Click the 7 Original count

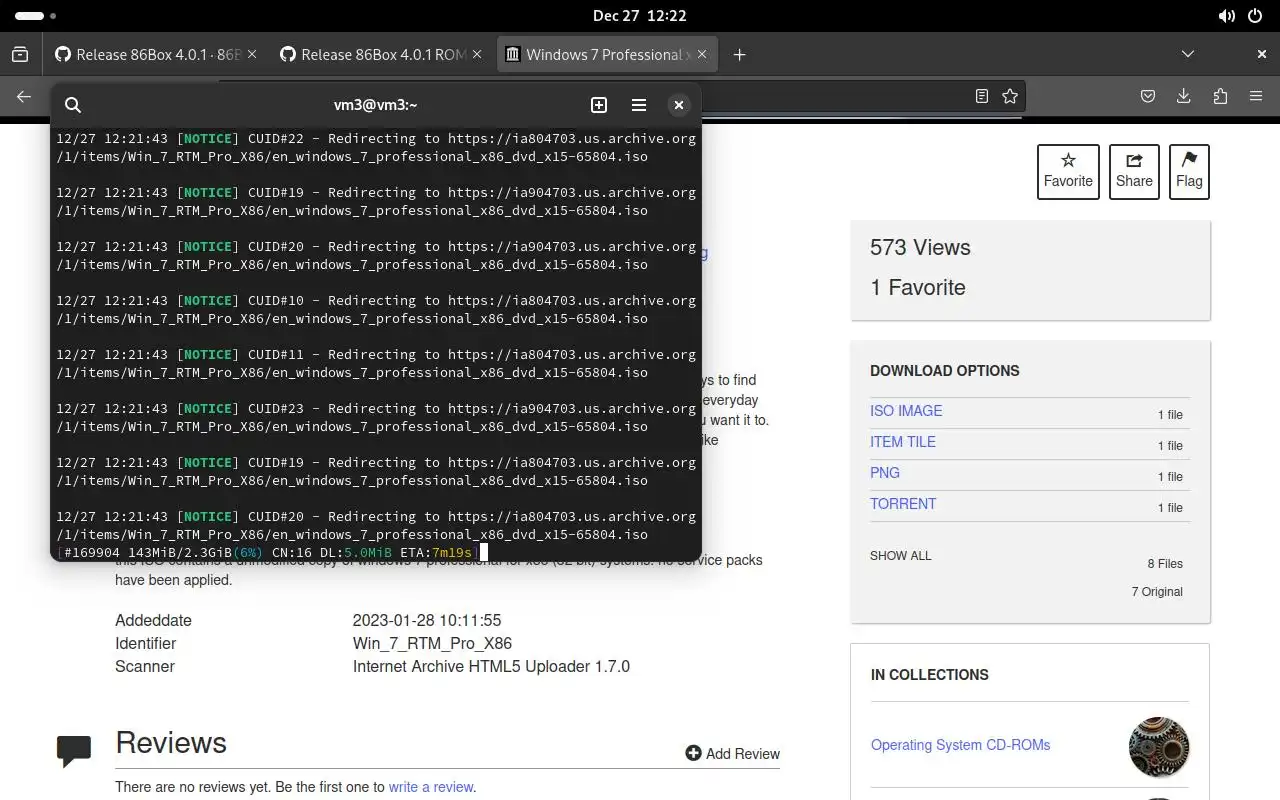tap(1157, 592)
